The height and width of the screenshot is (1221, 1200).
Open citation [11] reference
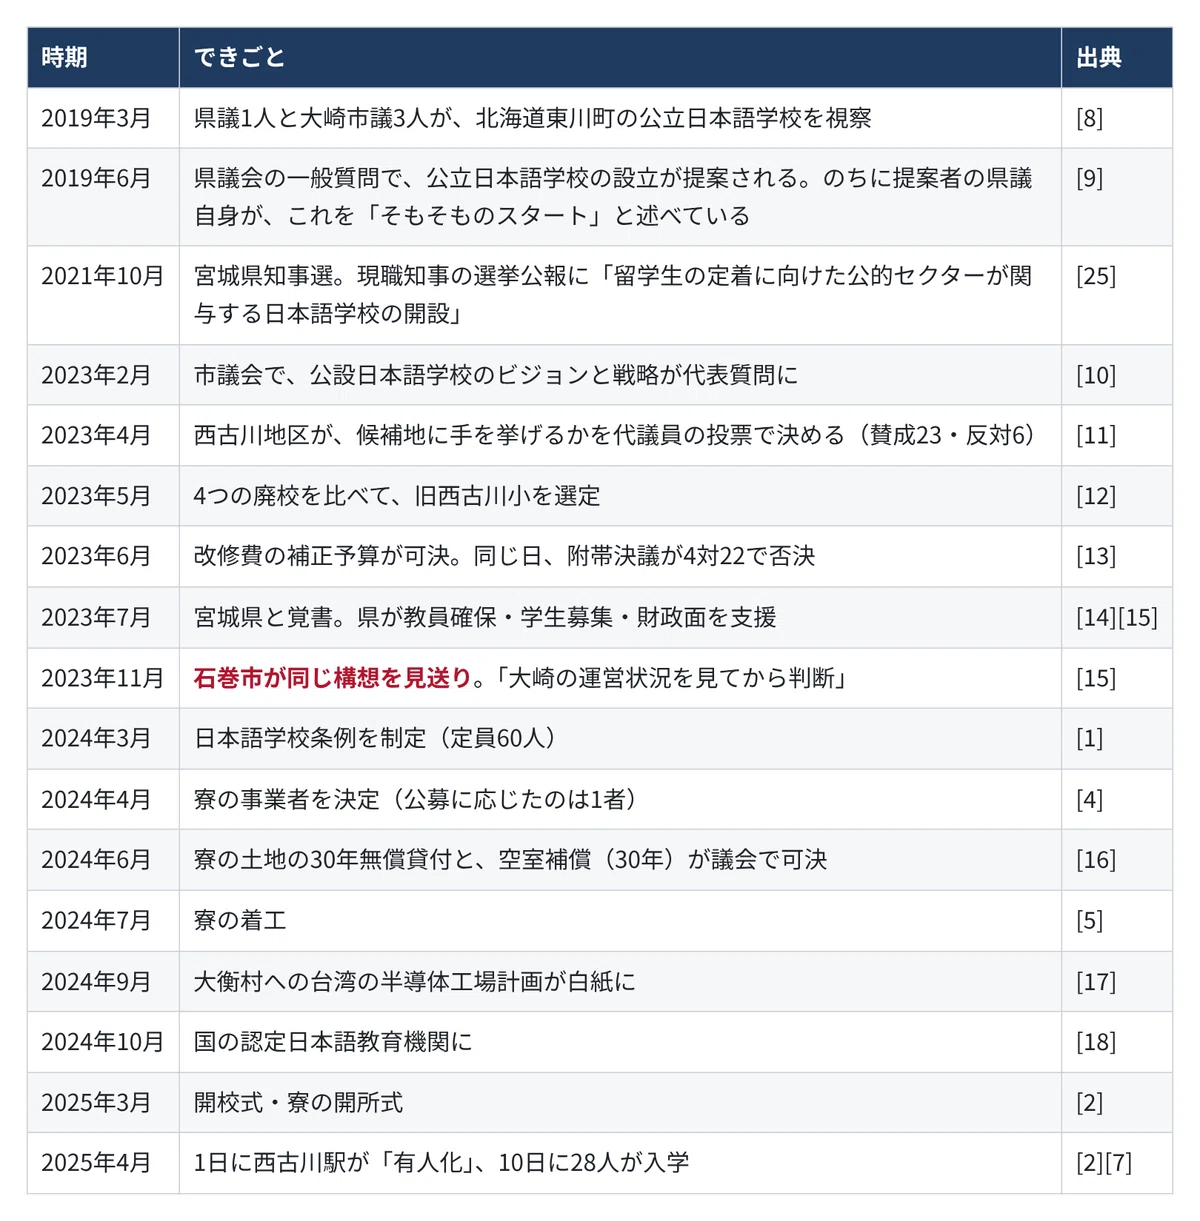coord(1096,435)
